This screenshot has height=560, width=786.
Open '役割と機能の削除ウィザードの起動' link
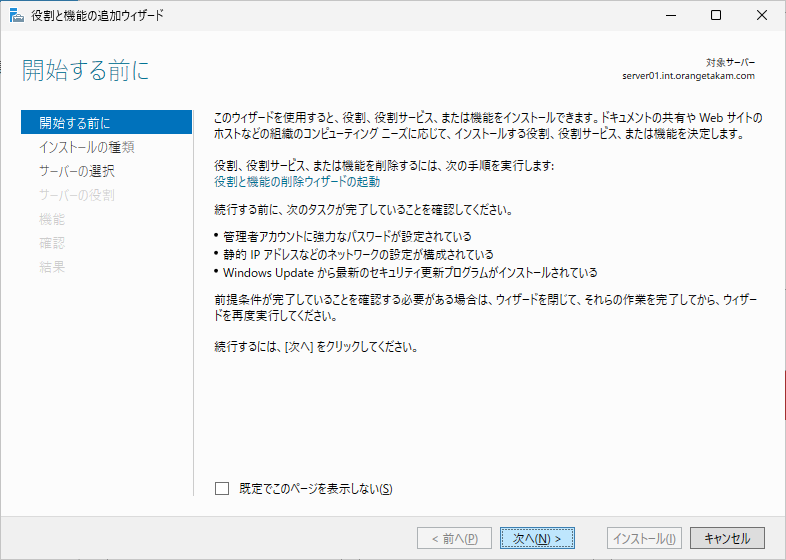point(297,181)
